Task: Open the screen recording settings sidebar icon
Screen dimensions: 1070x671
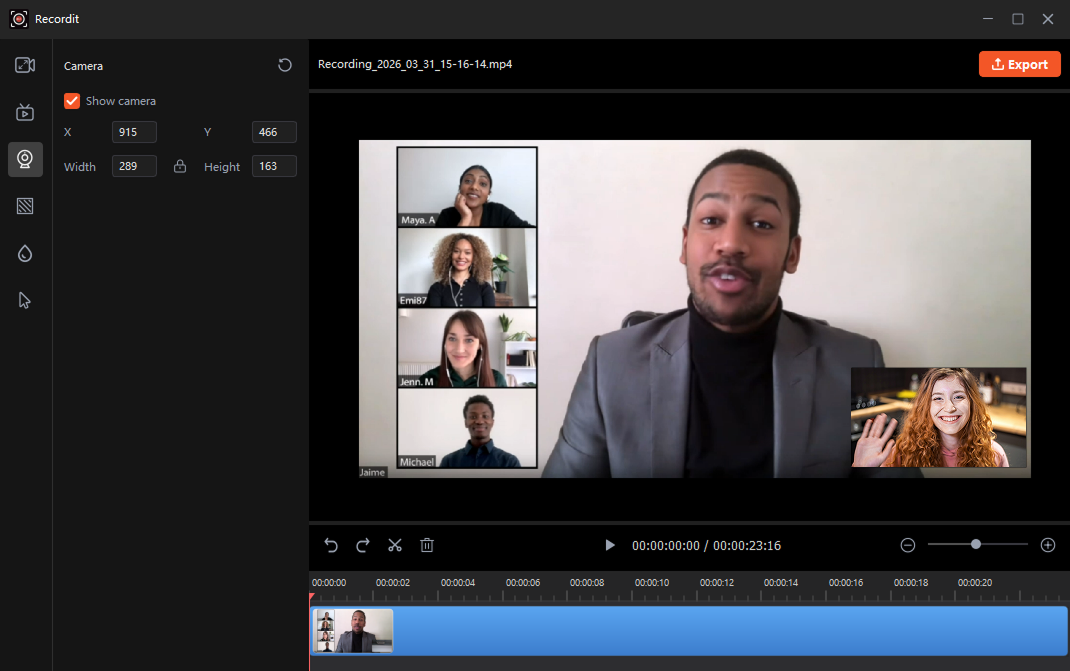Action: pos(25,66)
